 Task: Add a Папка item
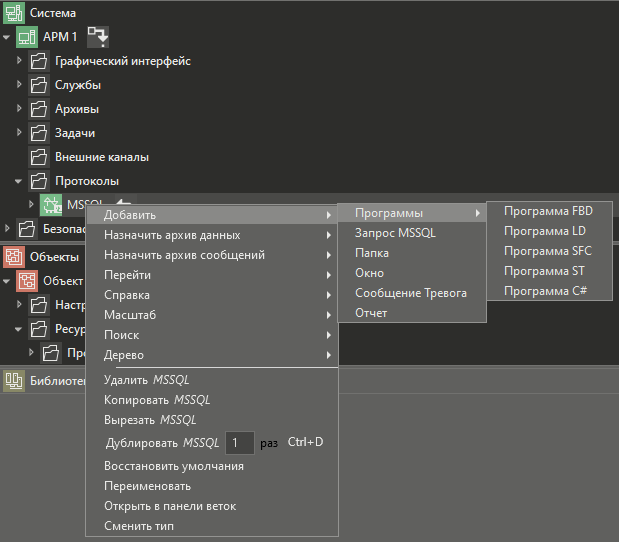pos(412,253)
